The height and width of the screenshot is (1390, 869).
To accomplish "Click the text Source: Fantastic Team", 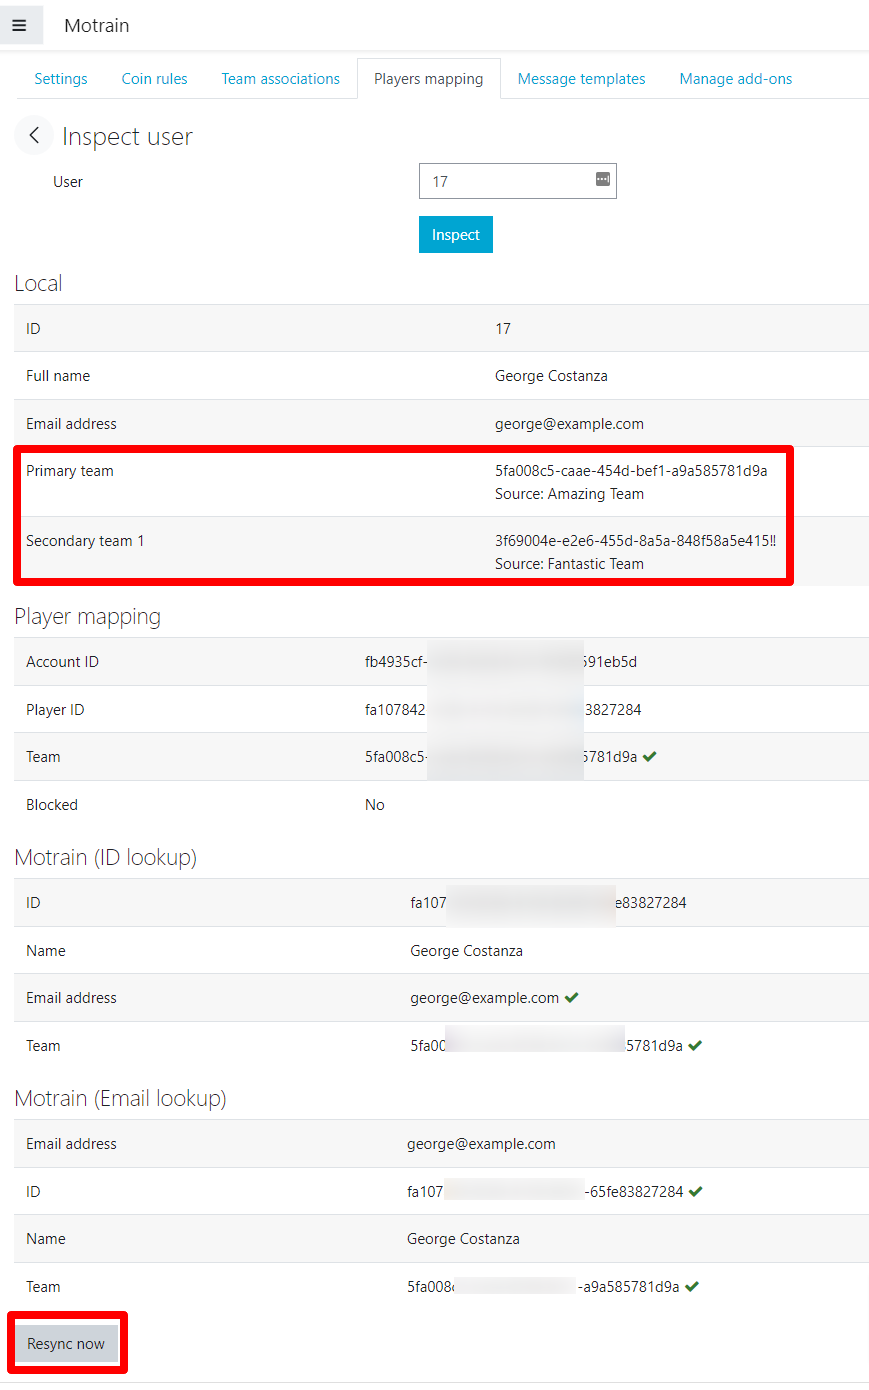I will coord(569,564).
